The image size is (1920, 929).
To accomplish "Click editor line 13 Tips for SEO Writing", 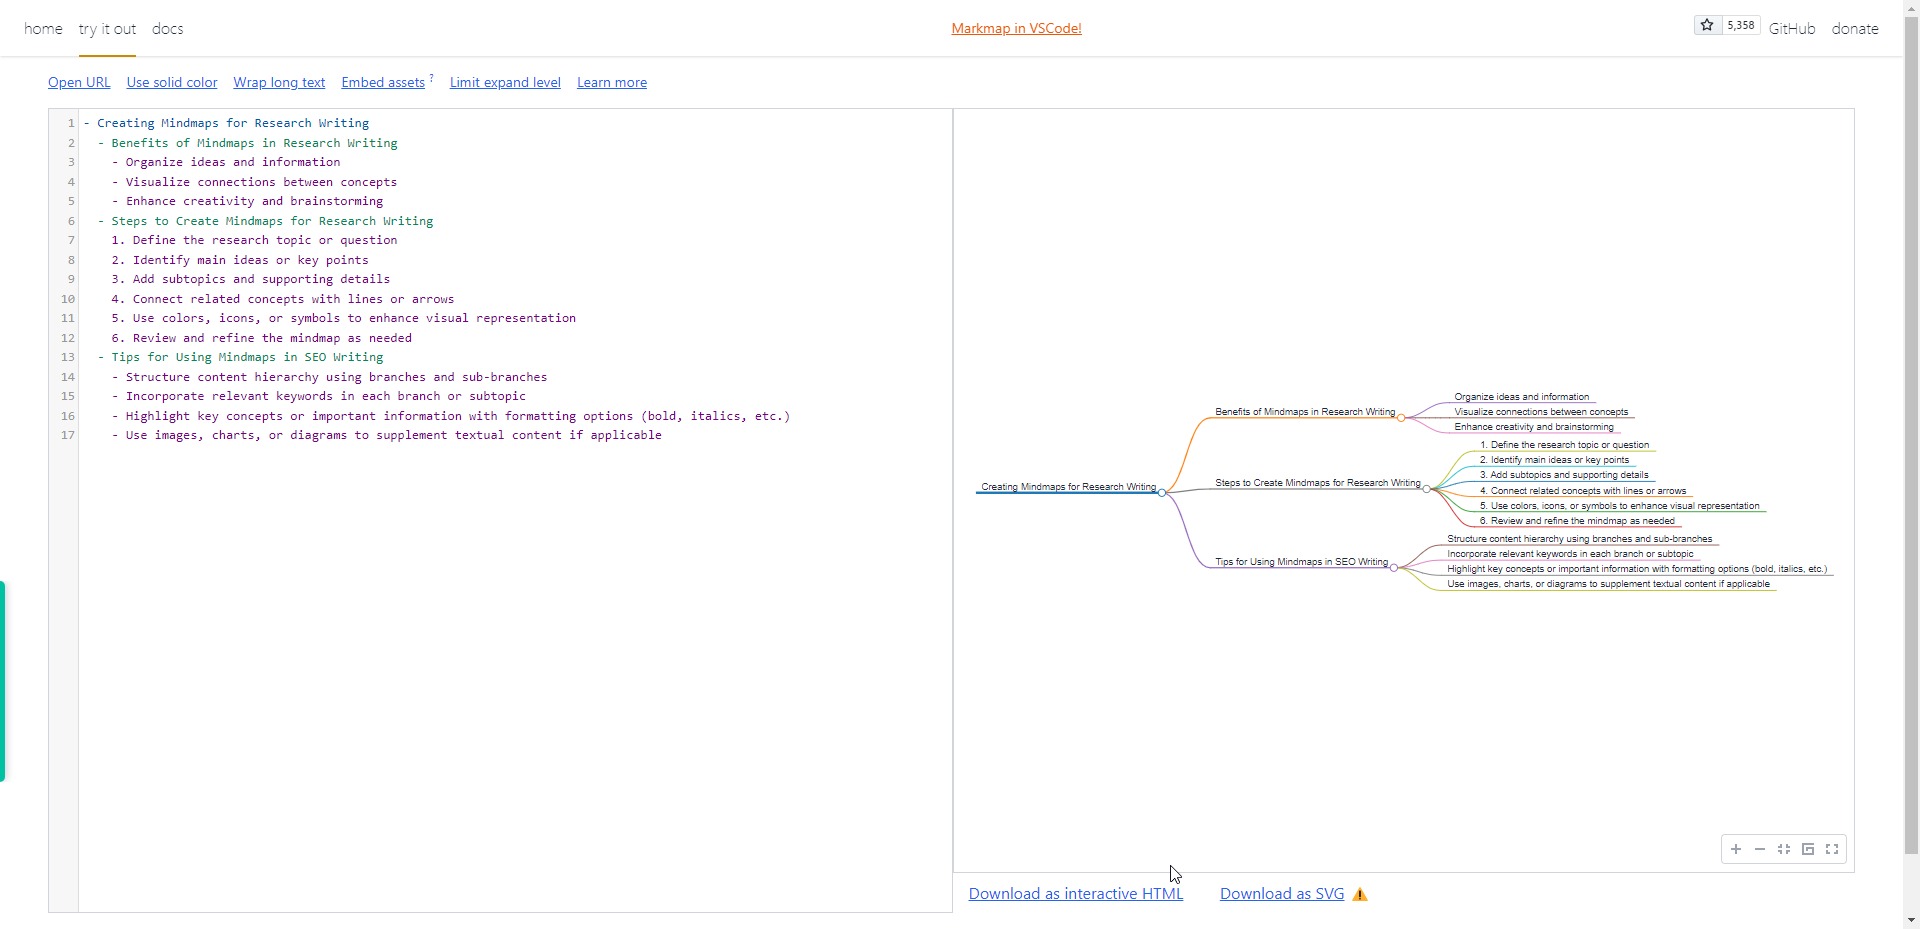I will 247,357.
